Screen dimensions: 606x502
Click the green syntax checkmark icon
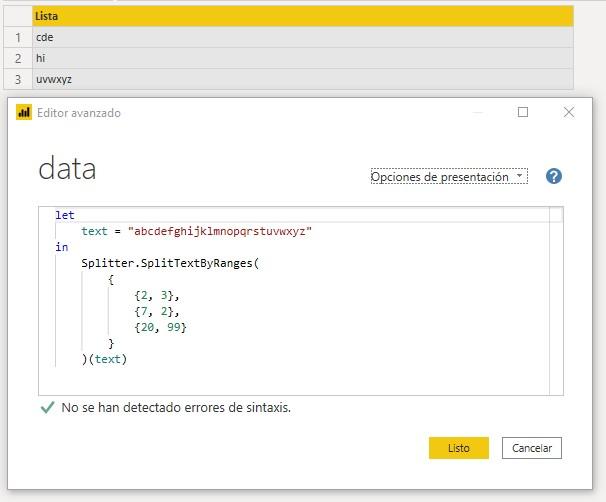[48, 407]
